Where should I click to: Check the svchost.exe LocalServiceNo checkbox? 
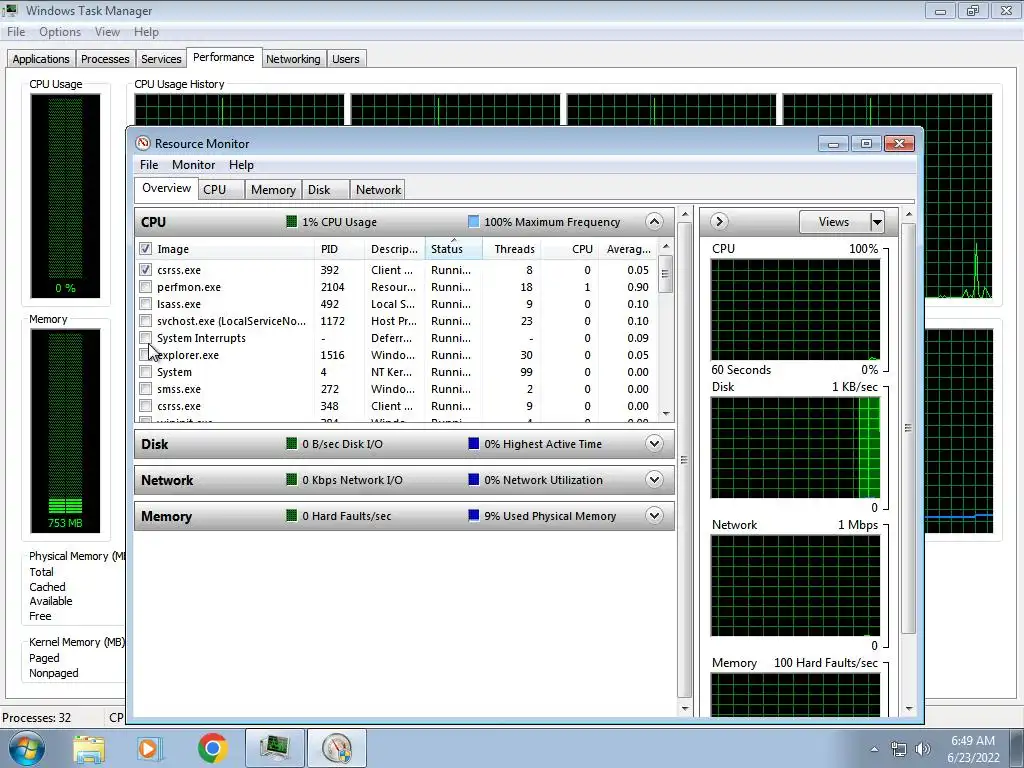145,321
